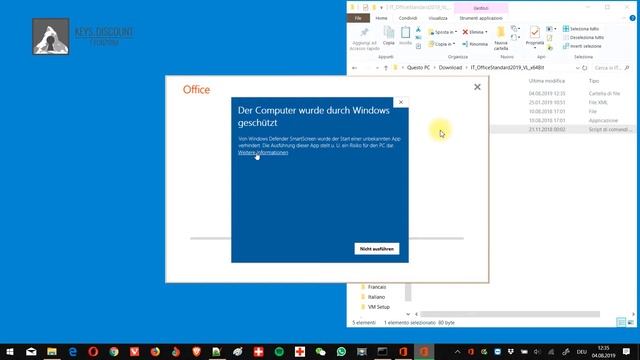Open the notification center icon
Viewport: 640px width, 360px height.
(626, 351)
